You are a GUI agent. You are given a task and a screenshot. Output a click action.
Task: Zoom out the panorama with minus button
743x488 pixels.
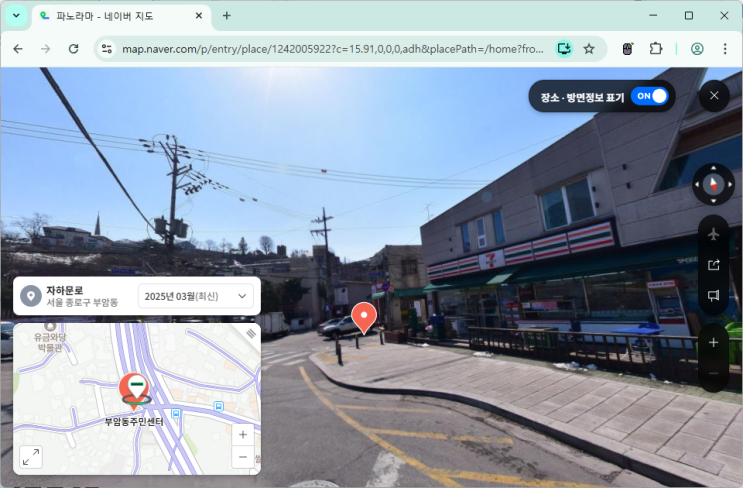[x=713, y=374]
